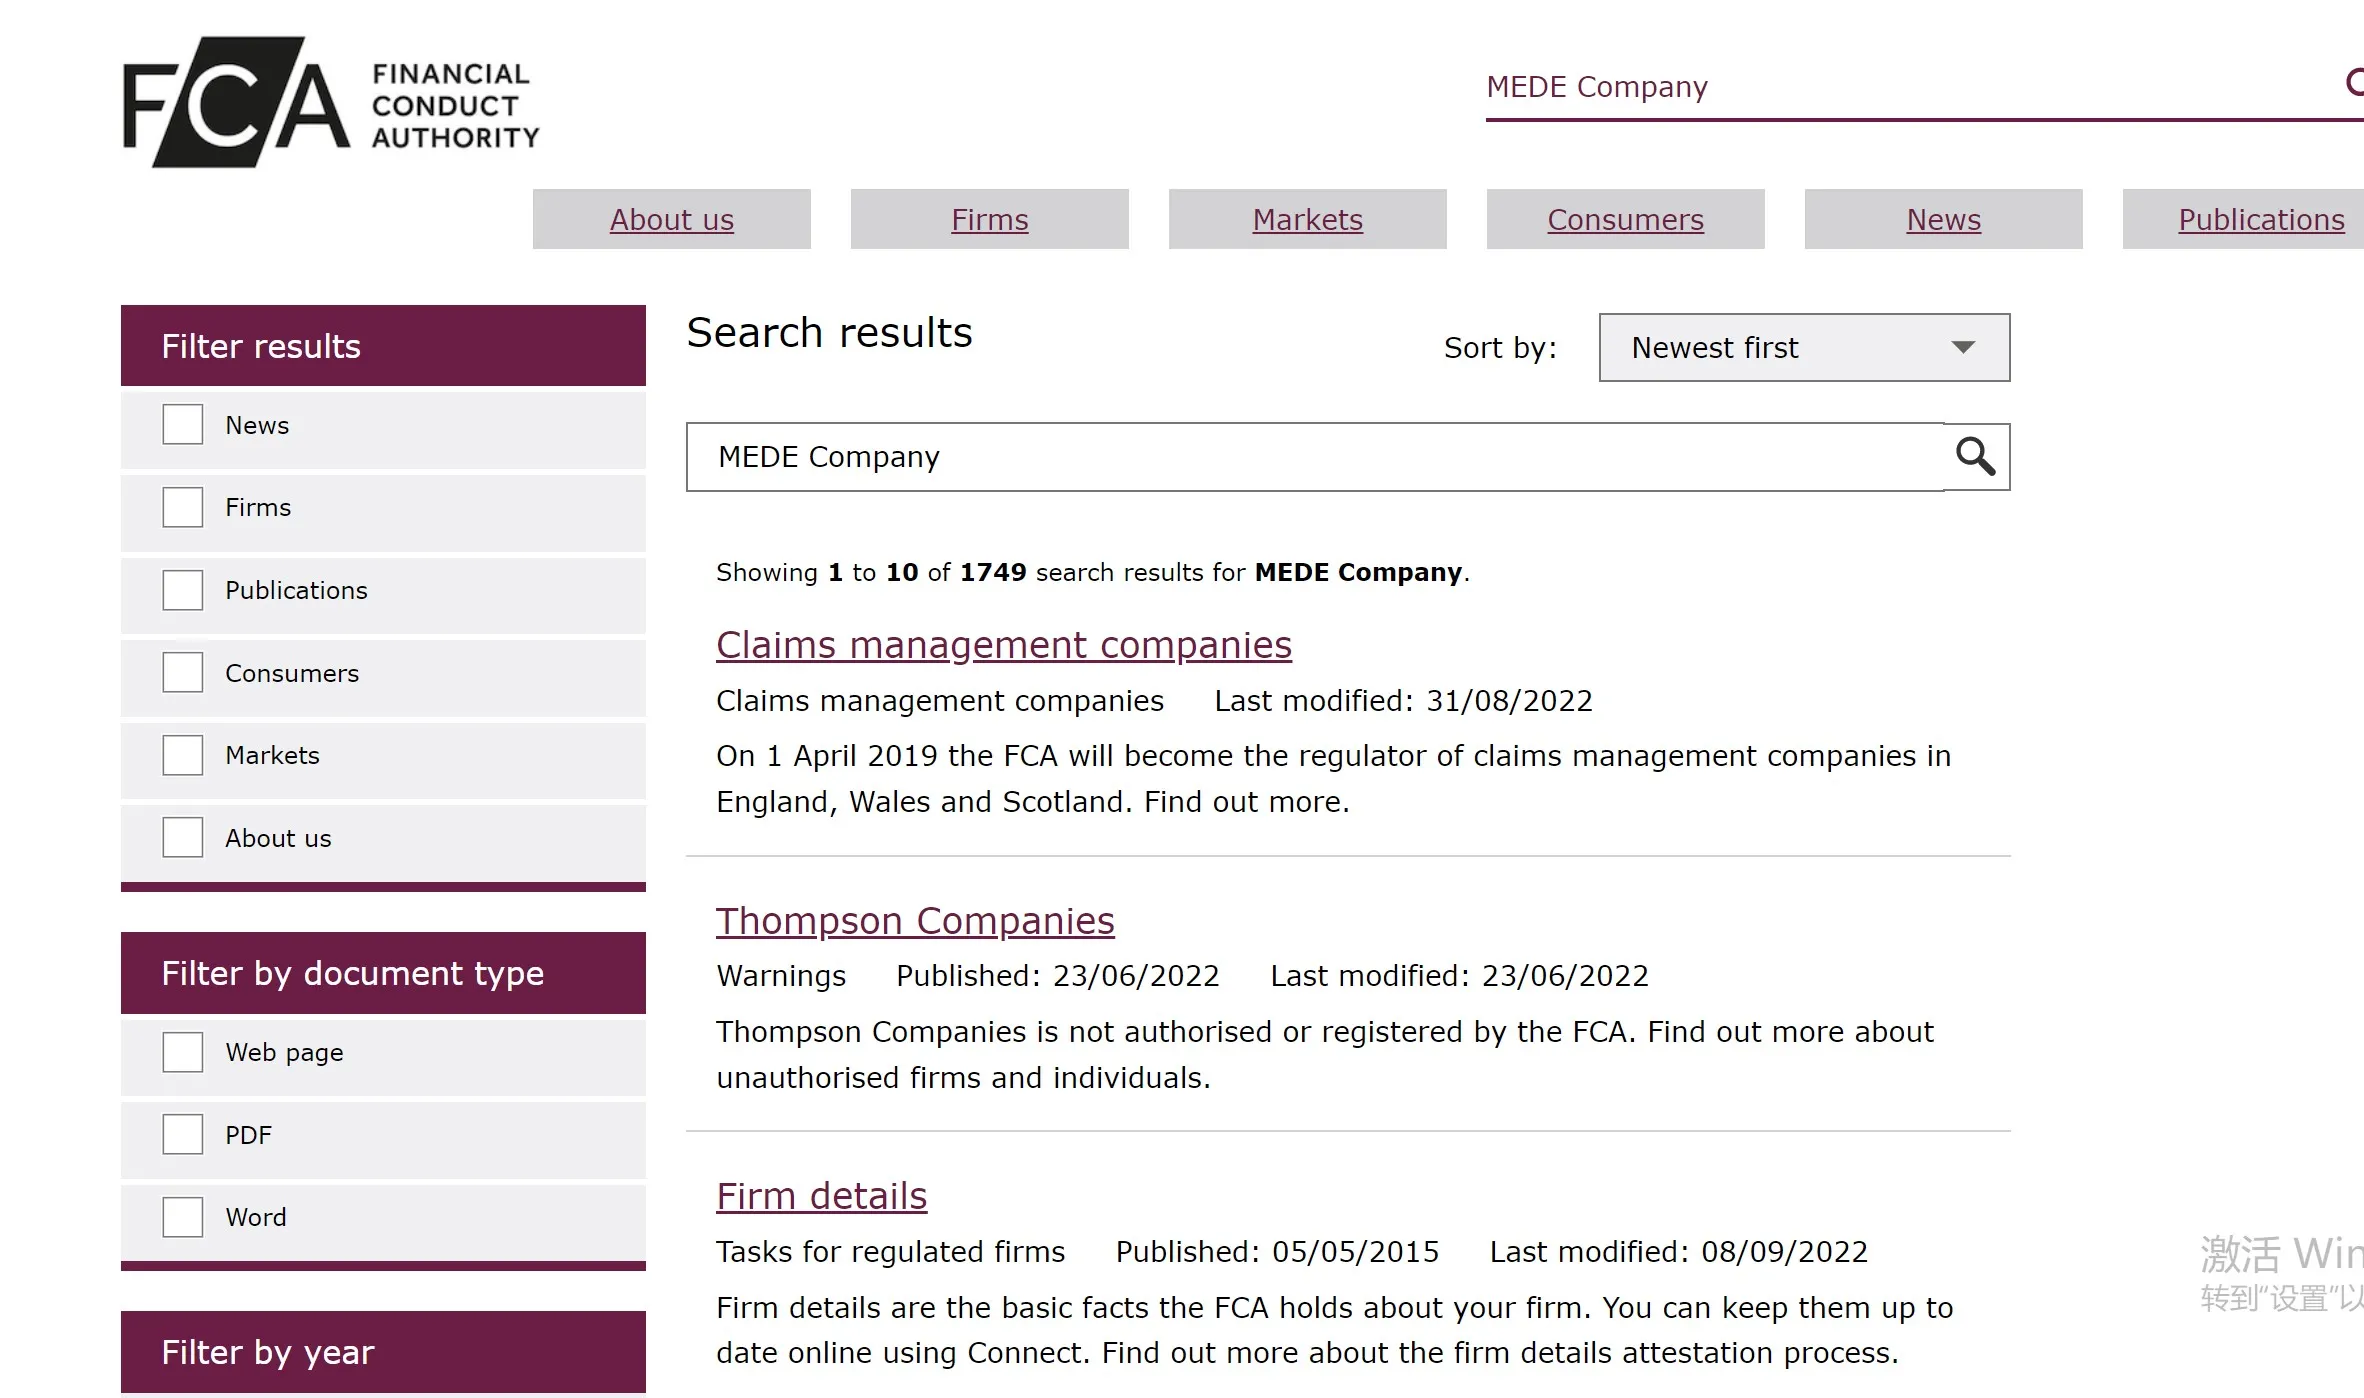Click the 'Warnings' category label

tap(781, 976)
